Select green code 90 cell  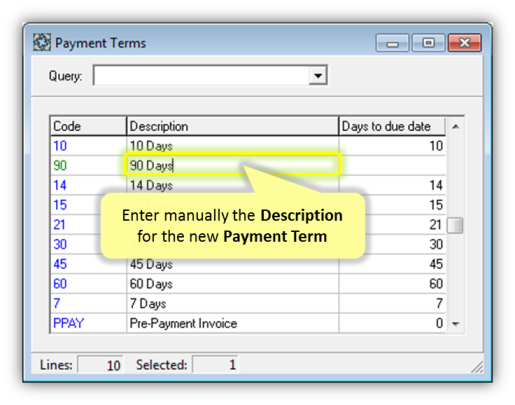(x=88, y=165)
